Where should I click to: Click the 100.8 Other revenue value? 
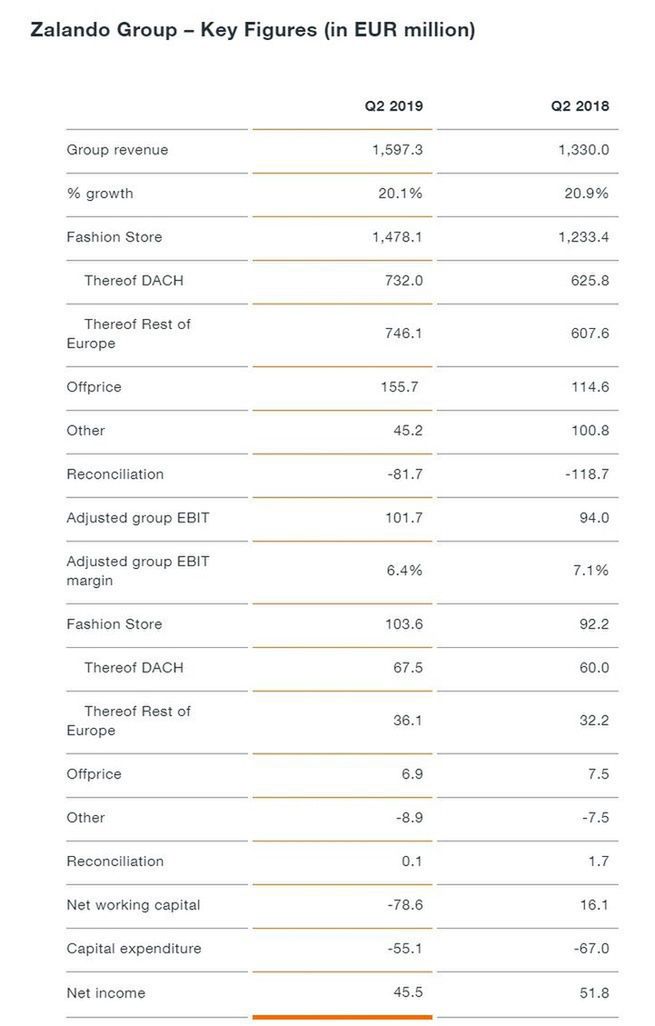click(590, 431)
